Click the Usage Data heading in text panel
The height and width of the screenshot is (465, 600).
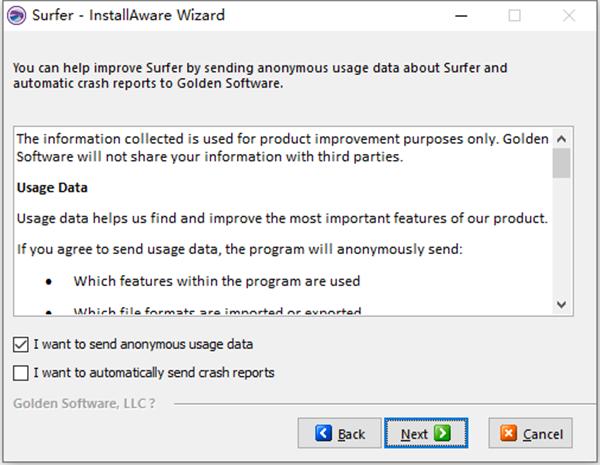coord(52,188)
